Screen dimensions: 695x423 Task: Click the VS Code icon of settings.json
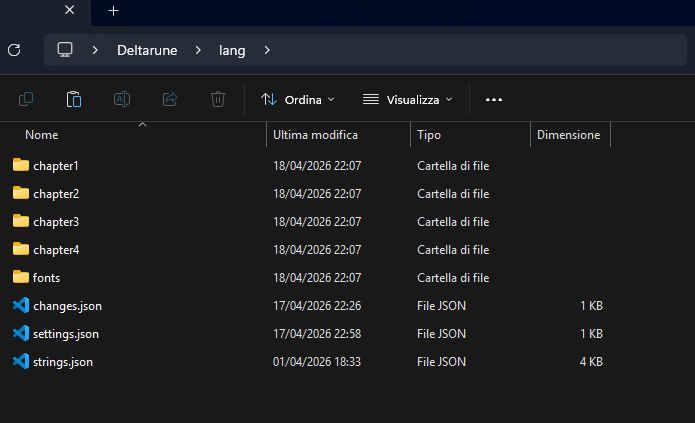click(x=21, y=333)
